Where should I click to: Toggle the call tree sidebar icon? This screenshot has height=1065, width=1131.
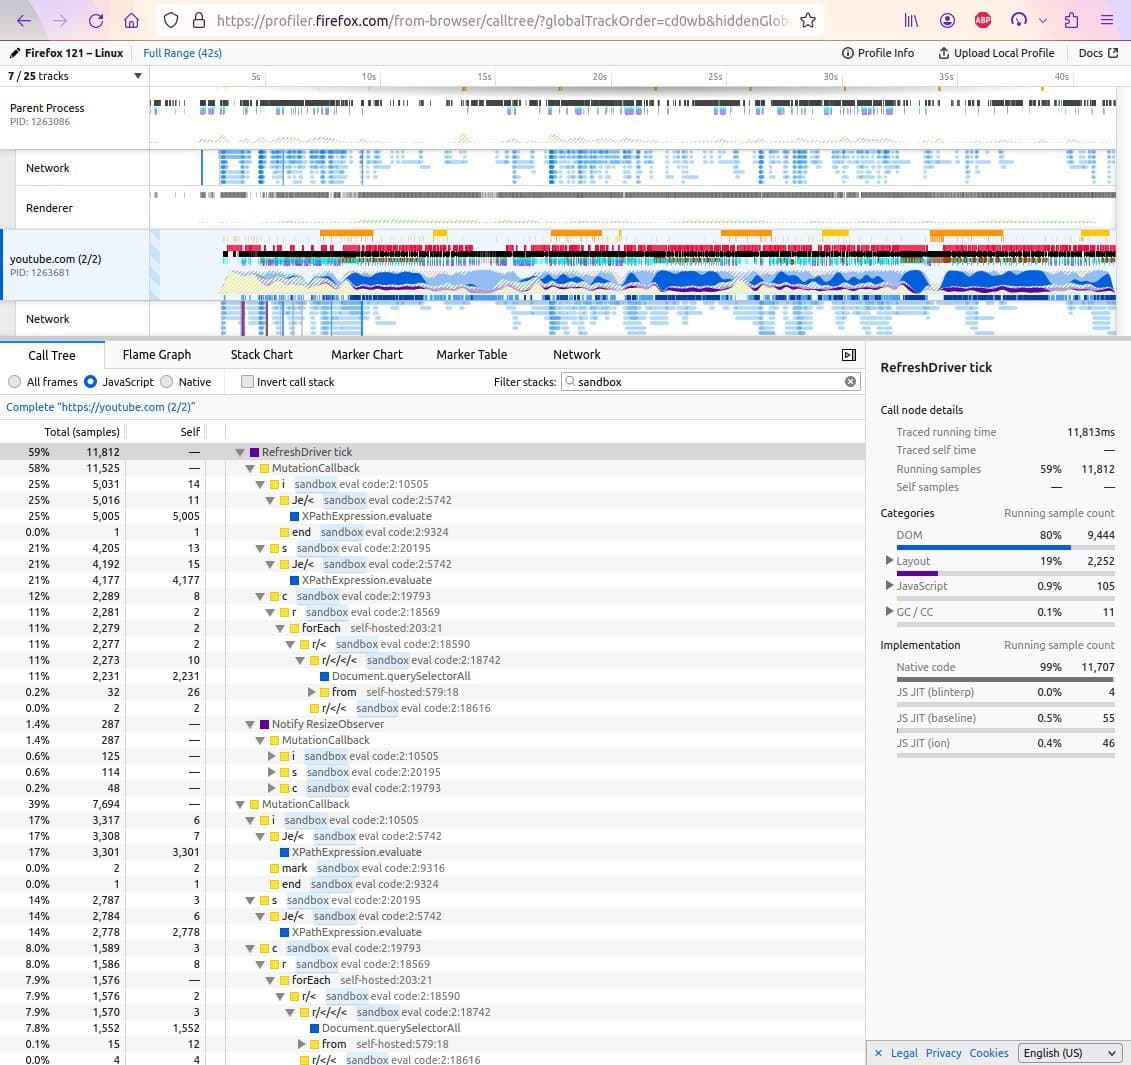[849, 355]
